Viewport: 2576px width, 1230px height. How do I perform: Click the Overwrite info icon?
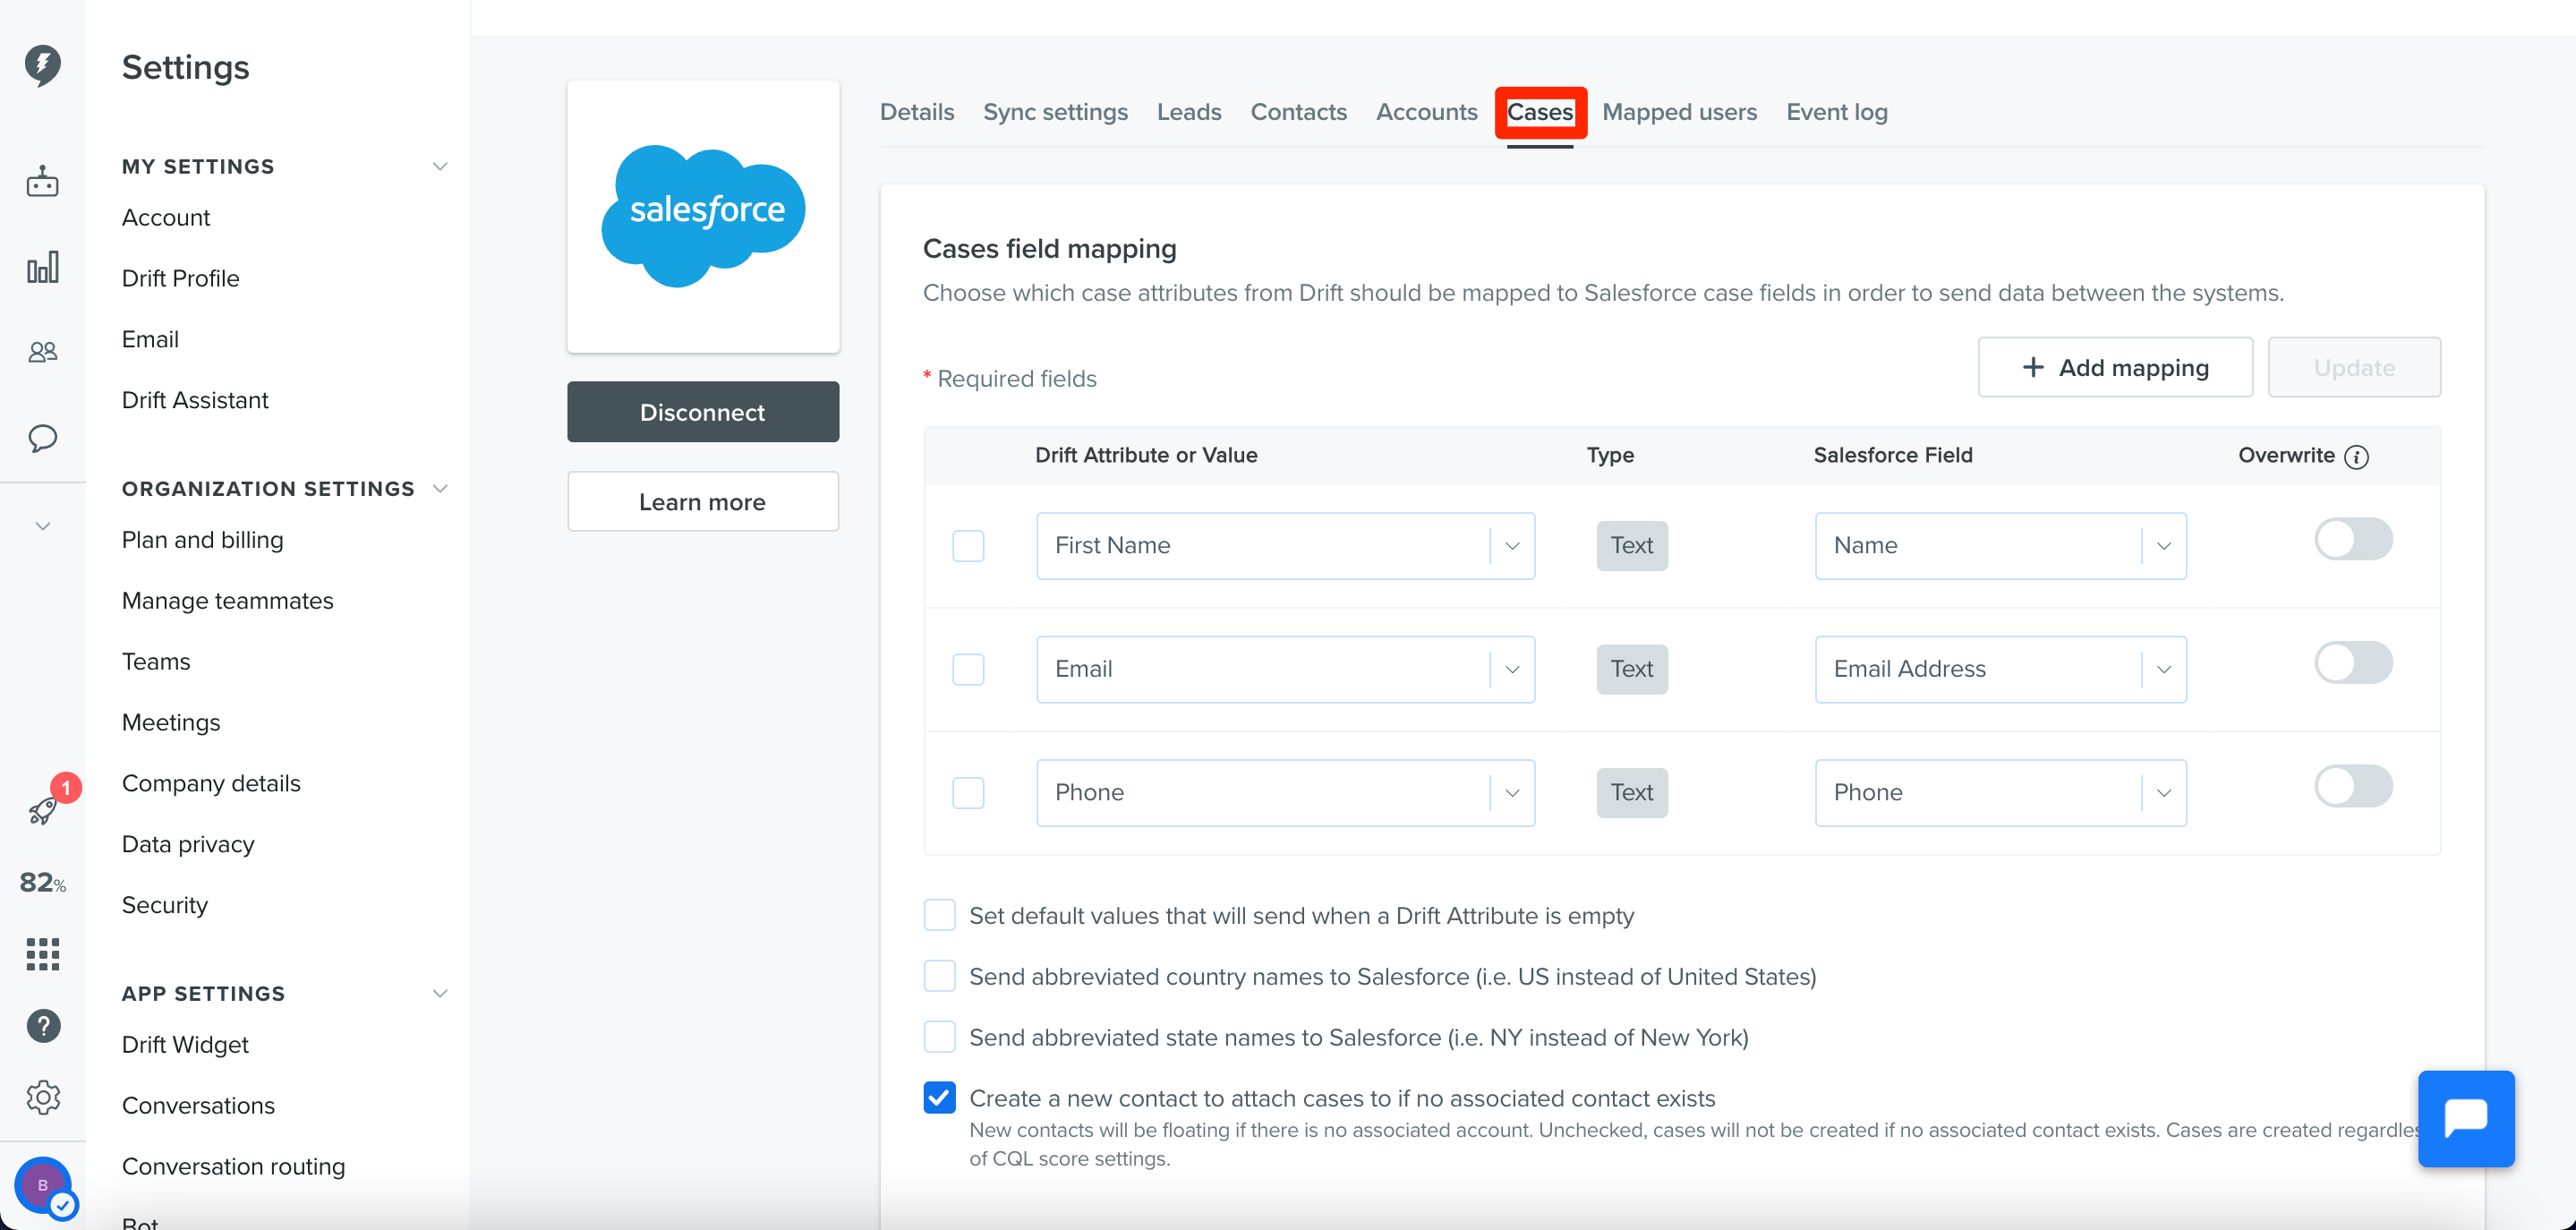pos(2356,456)
